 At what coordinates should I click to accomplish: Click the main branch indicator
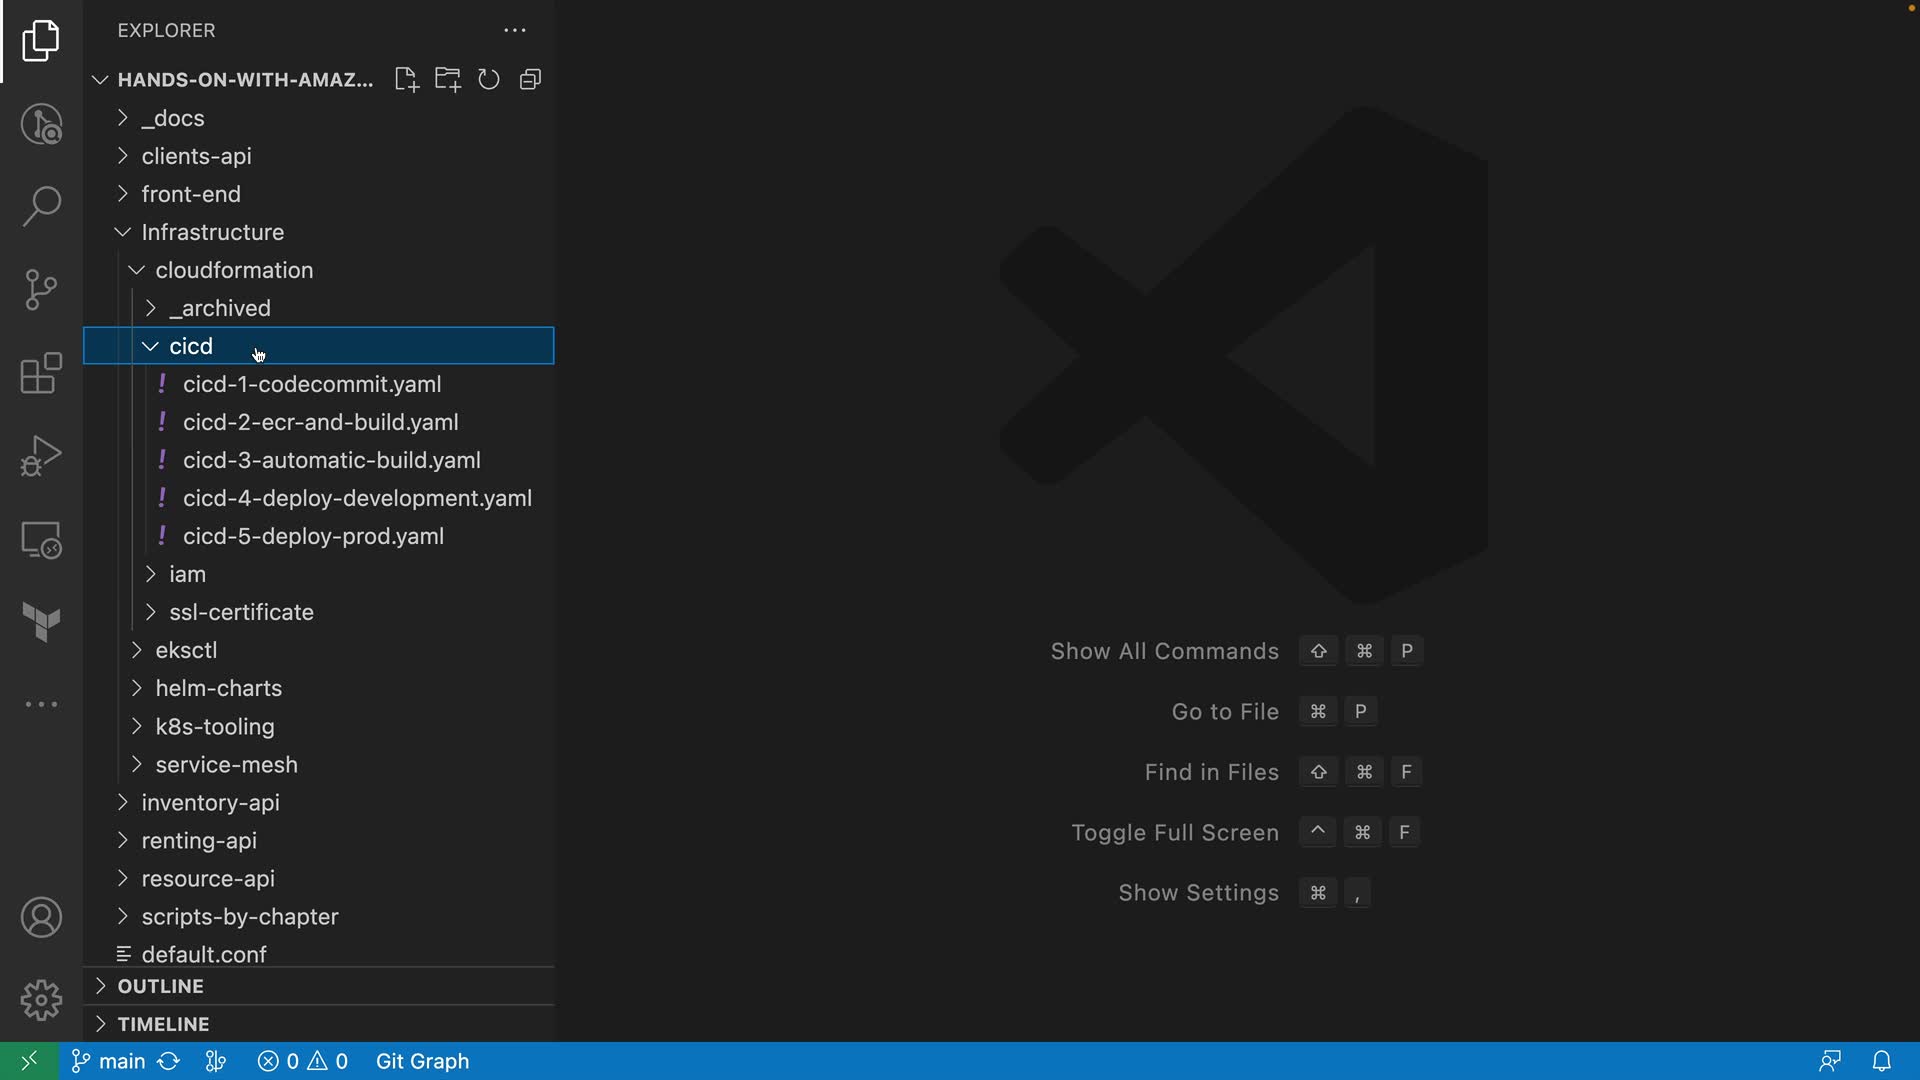coord(110,1061)
